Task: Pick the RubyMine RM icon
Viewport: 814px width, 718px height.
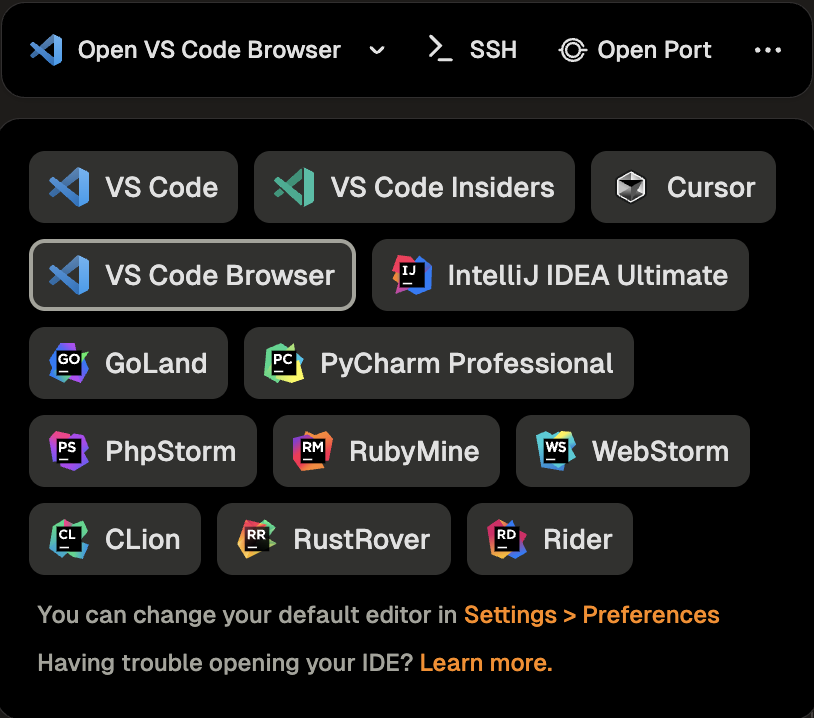Action: click(x=313, y=451)
